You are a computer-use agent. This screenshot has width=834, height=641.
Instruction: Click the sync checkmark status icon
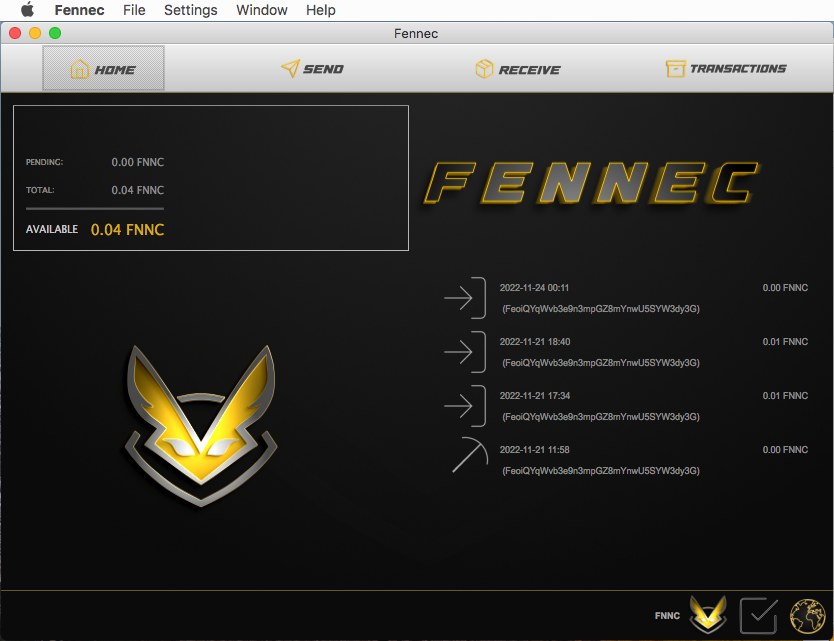tap(758, 615)
